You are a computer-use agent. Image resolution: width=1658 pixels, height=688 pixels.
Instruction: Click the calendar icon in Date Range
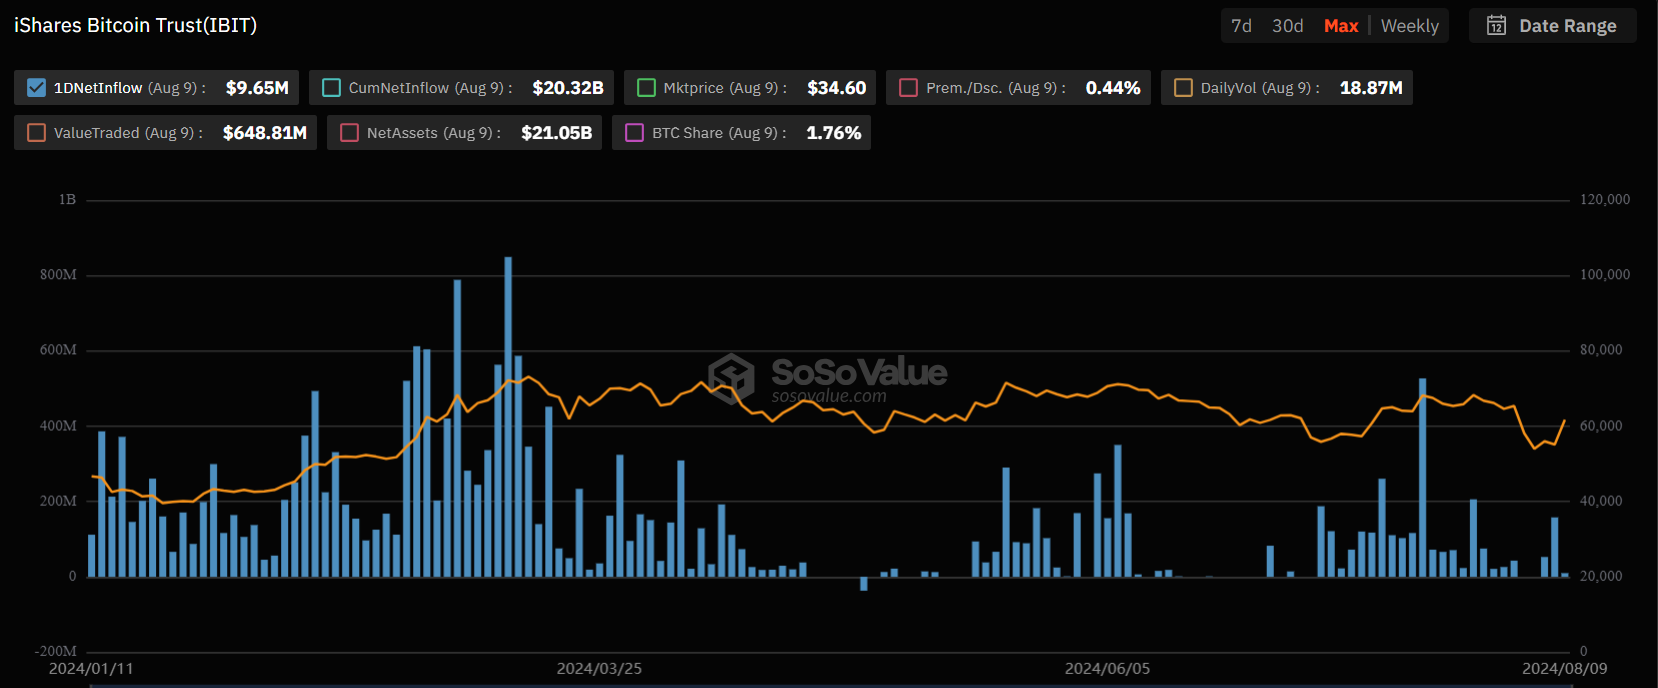coord(1496,26)
